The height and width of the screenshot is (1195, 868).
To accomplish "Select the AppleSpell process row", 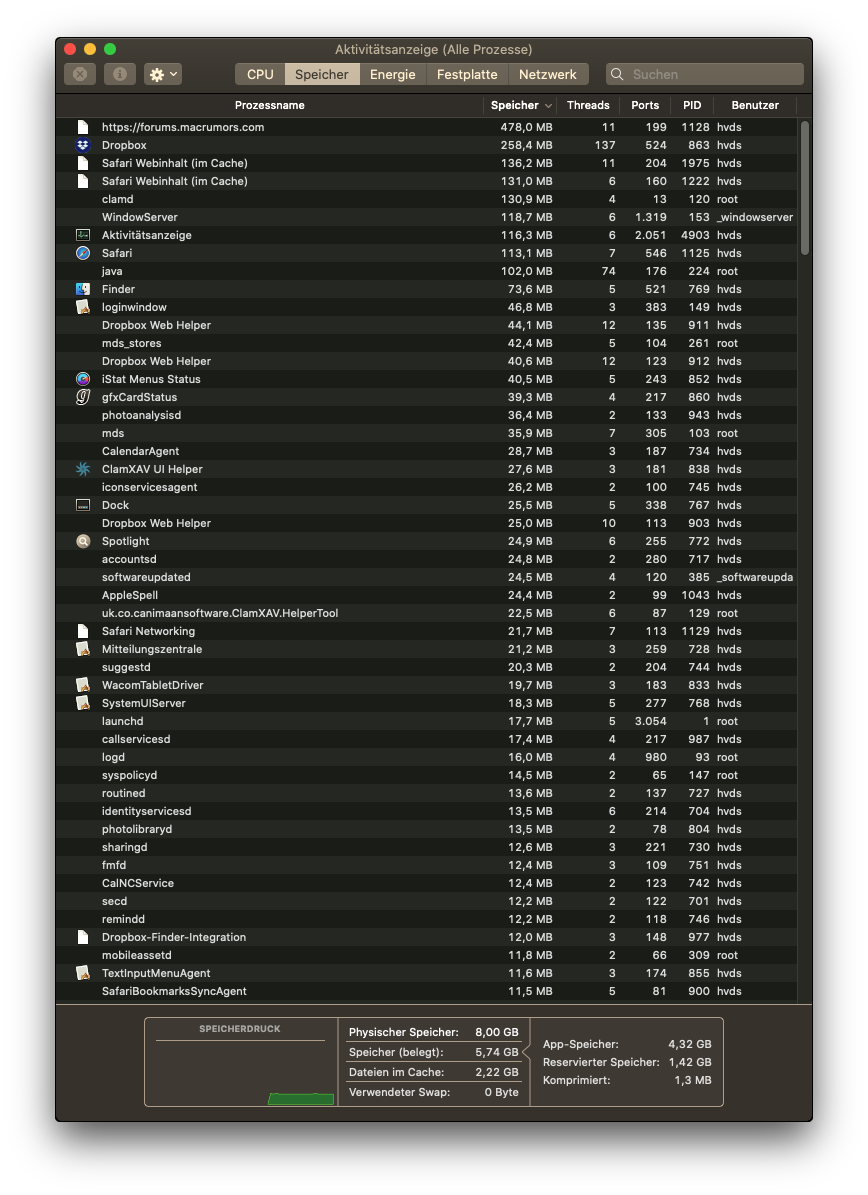I will [x=427, y=595].
